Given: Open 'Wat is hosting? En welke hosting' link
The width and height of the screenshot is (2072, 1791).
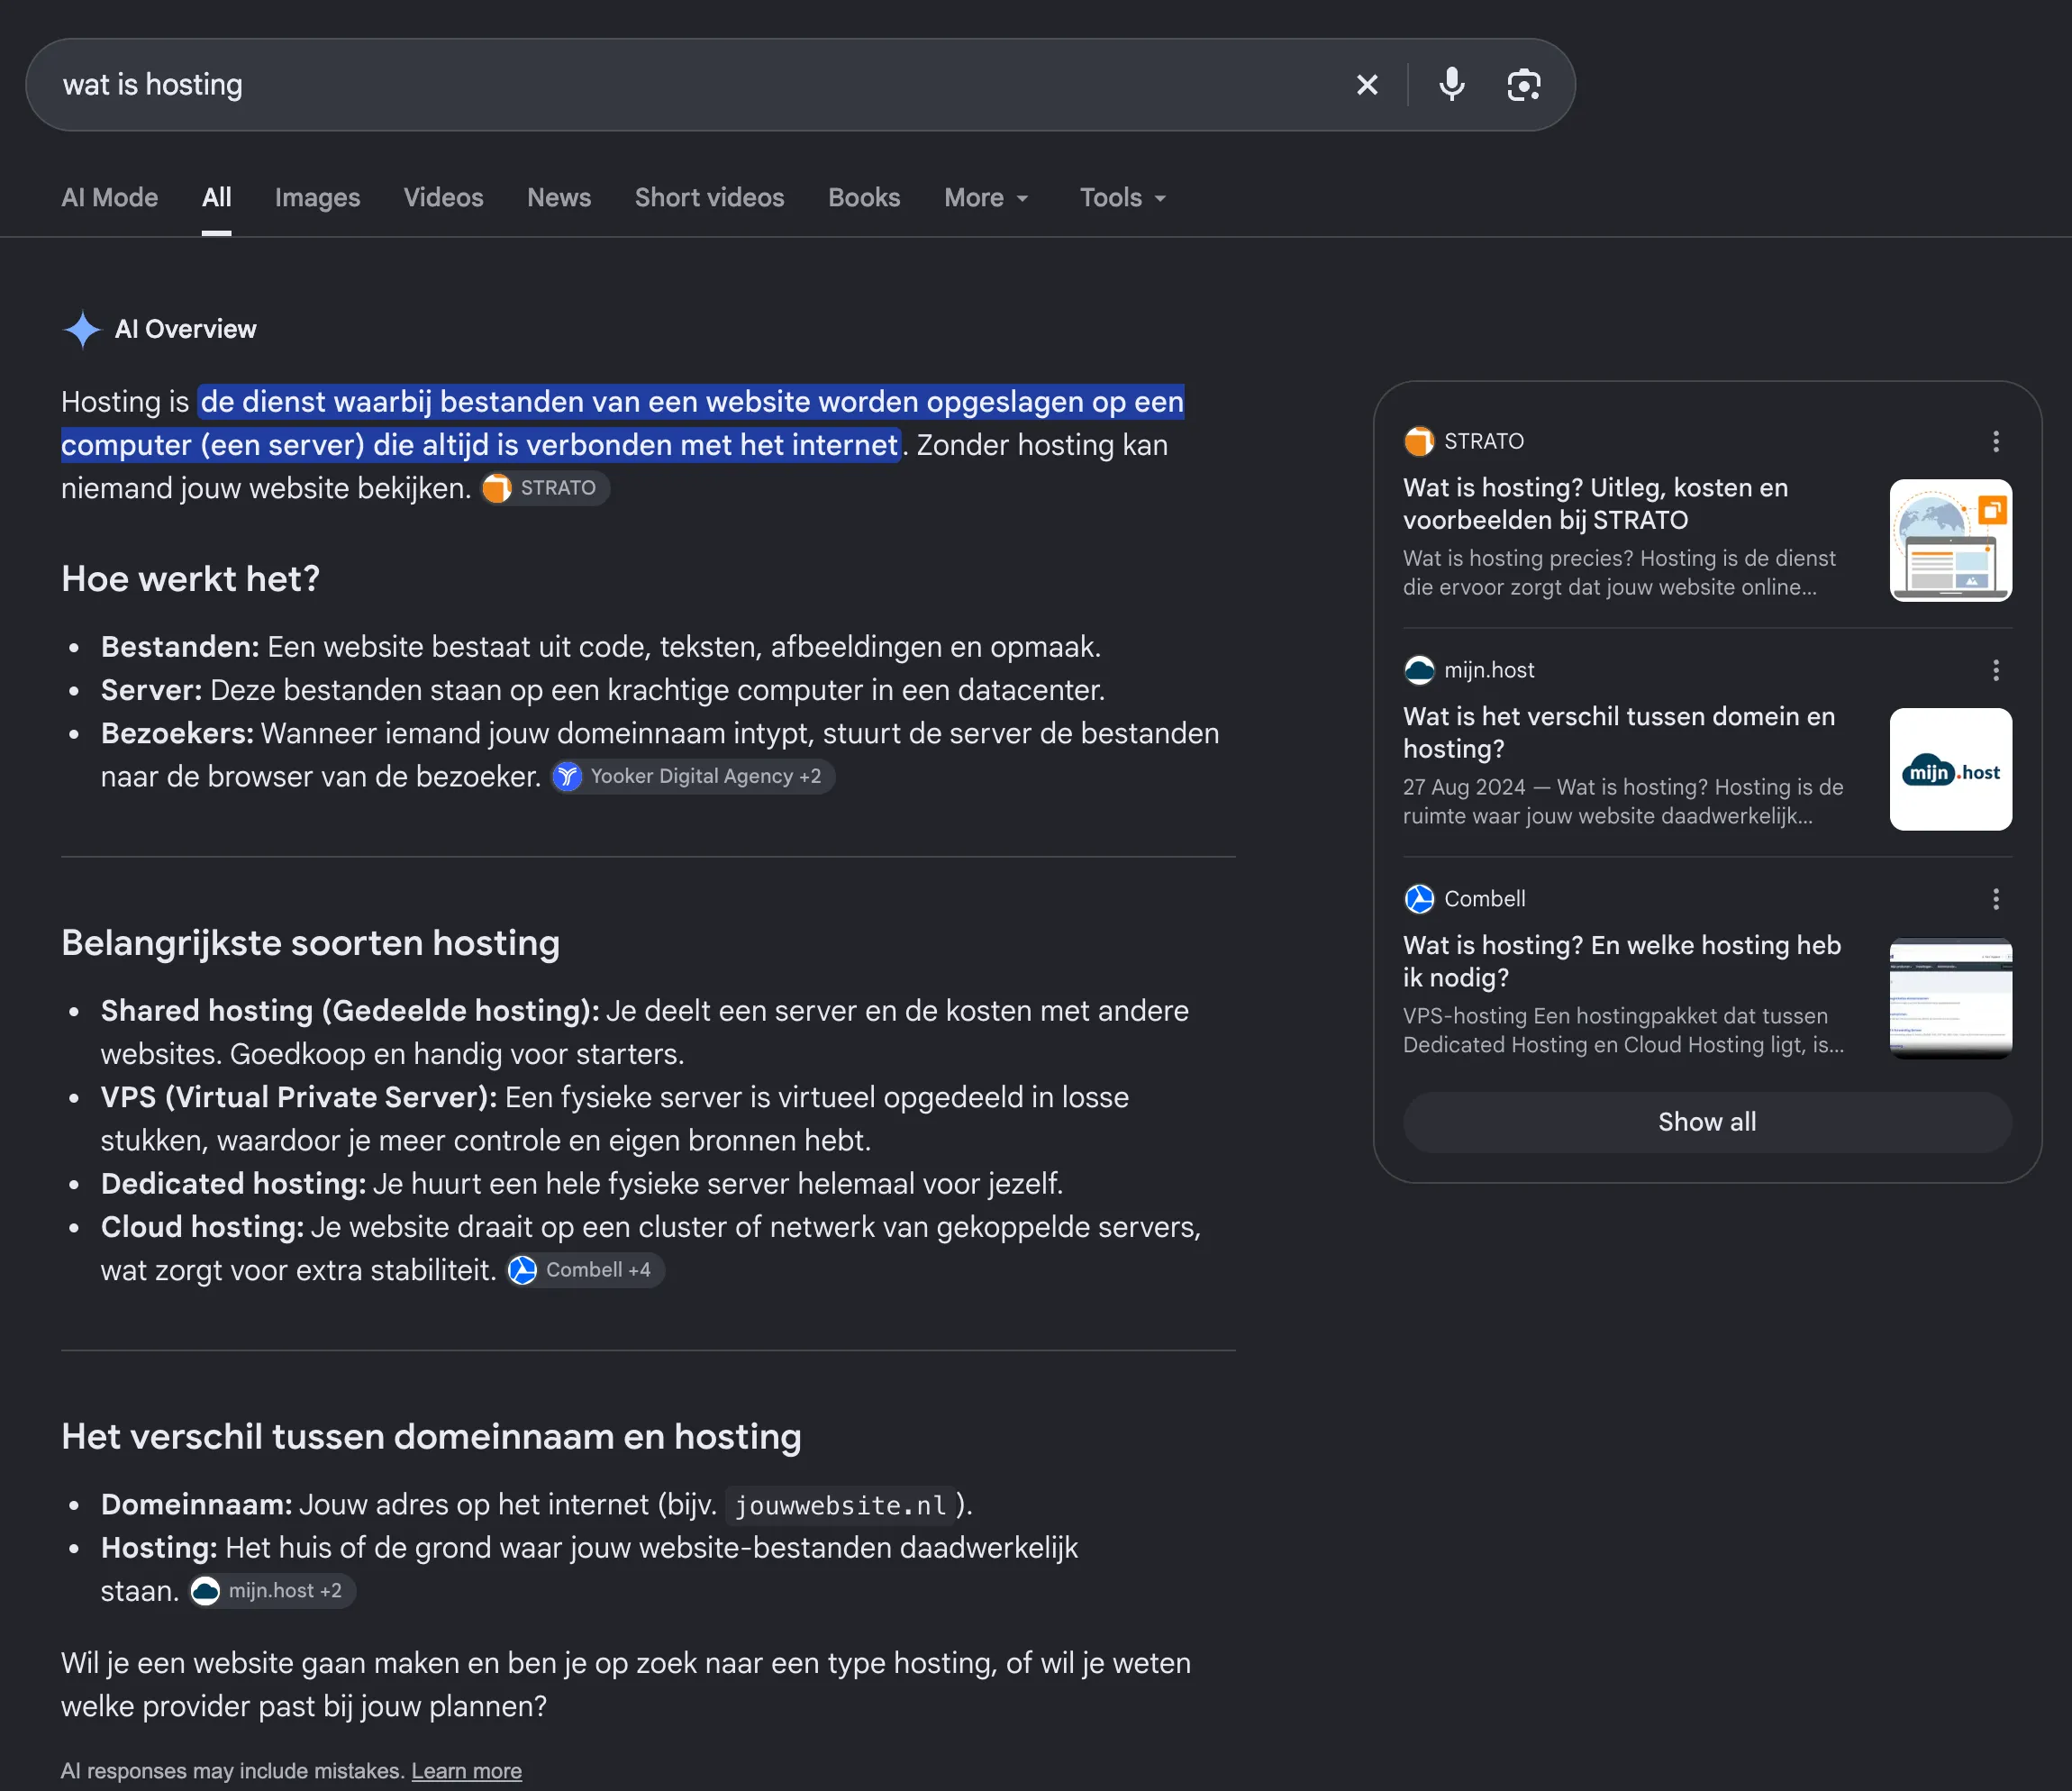Looking at the screenshot, I should tap(1621, 962).
